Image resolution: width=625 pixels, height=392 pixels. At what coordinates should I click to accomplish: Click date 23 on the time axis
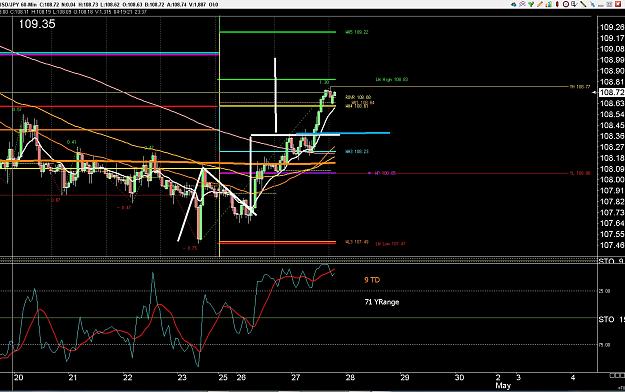pyautogui.click(x=182, y=377)
